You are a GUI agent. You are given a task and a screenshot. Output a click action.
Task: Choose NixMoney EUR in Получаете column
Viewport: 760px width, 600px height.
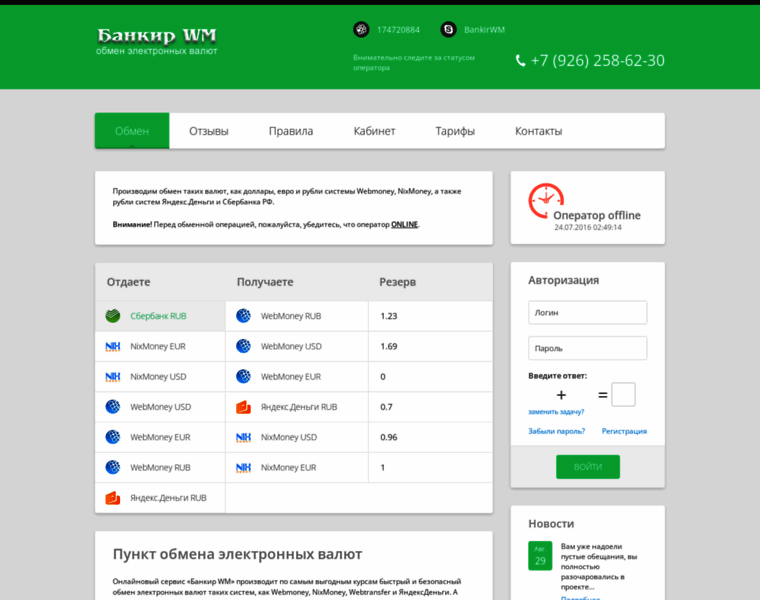point(297,467)
